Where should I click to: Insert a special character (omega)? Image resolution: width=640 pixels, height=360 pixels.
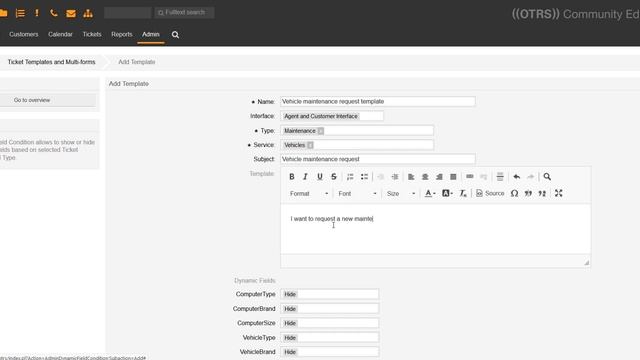pos(514,193)
